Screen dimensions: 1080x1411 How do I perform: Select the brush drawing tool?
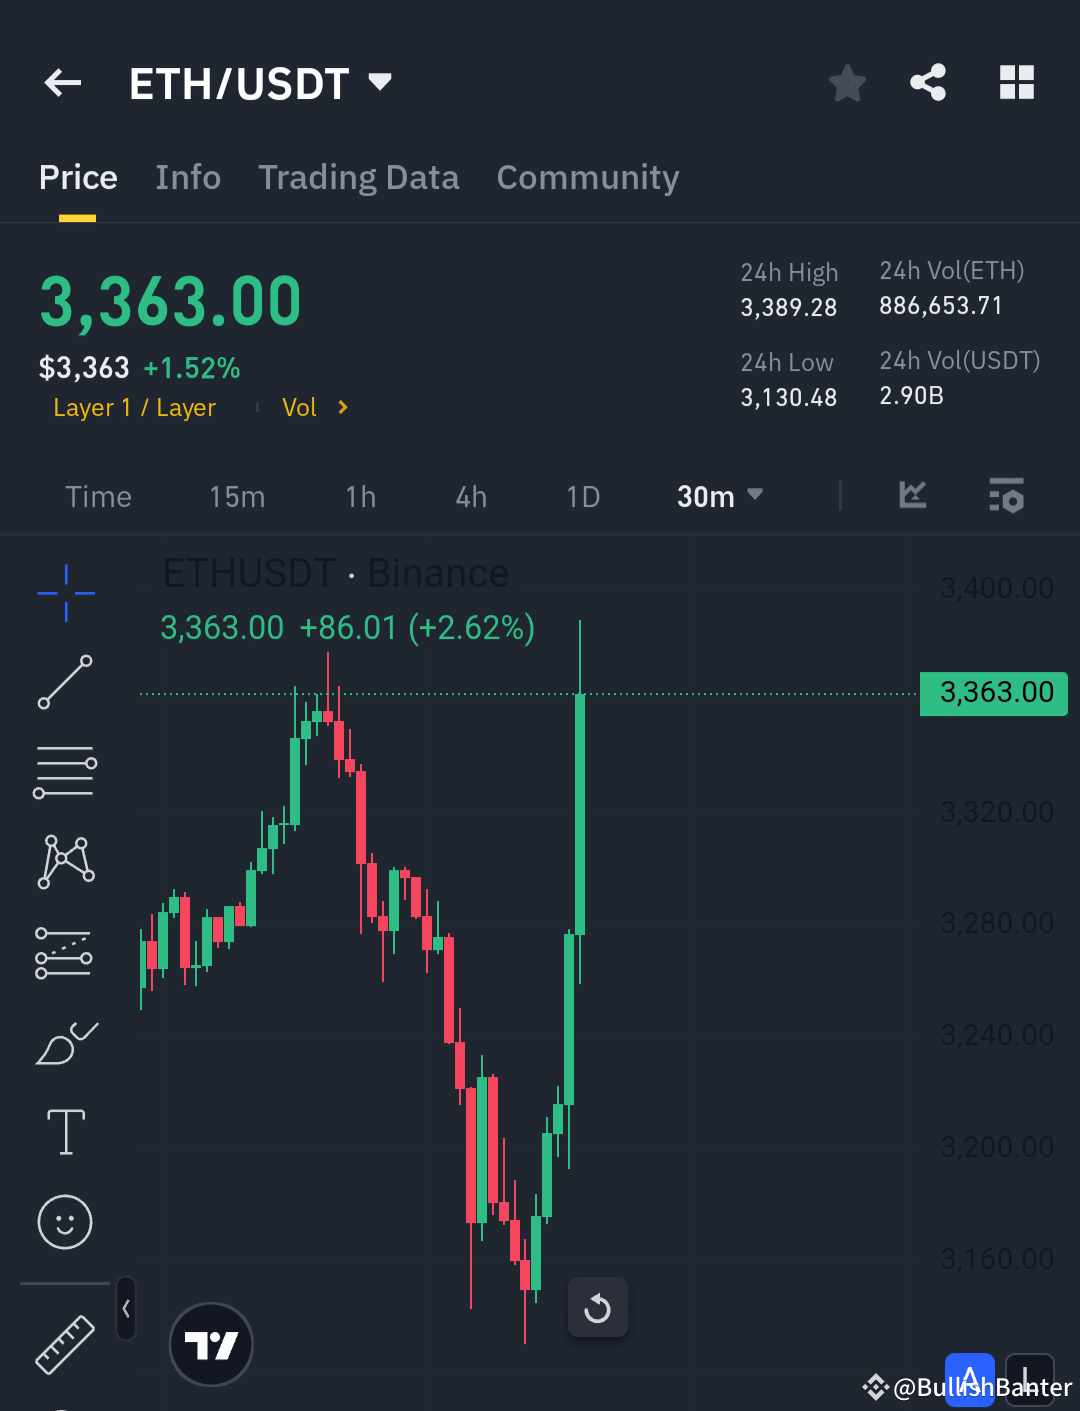[64, 1043]
